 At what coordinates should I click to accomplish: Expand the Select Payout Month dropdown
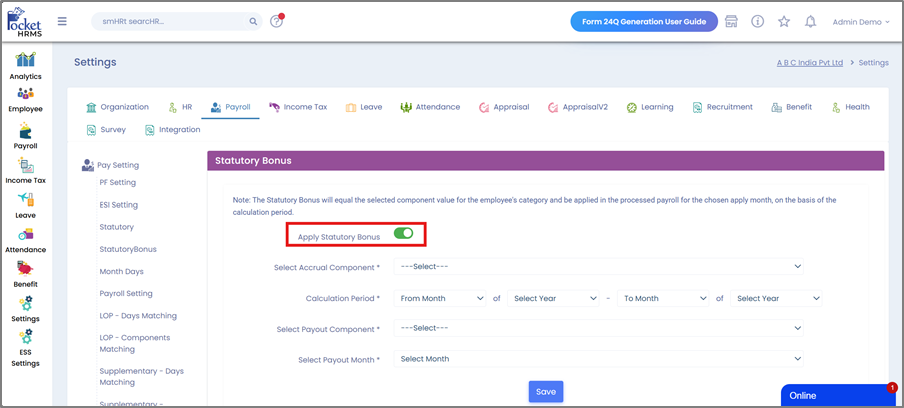pos(600,359)
